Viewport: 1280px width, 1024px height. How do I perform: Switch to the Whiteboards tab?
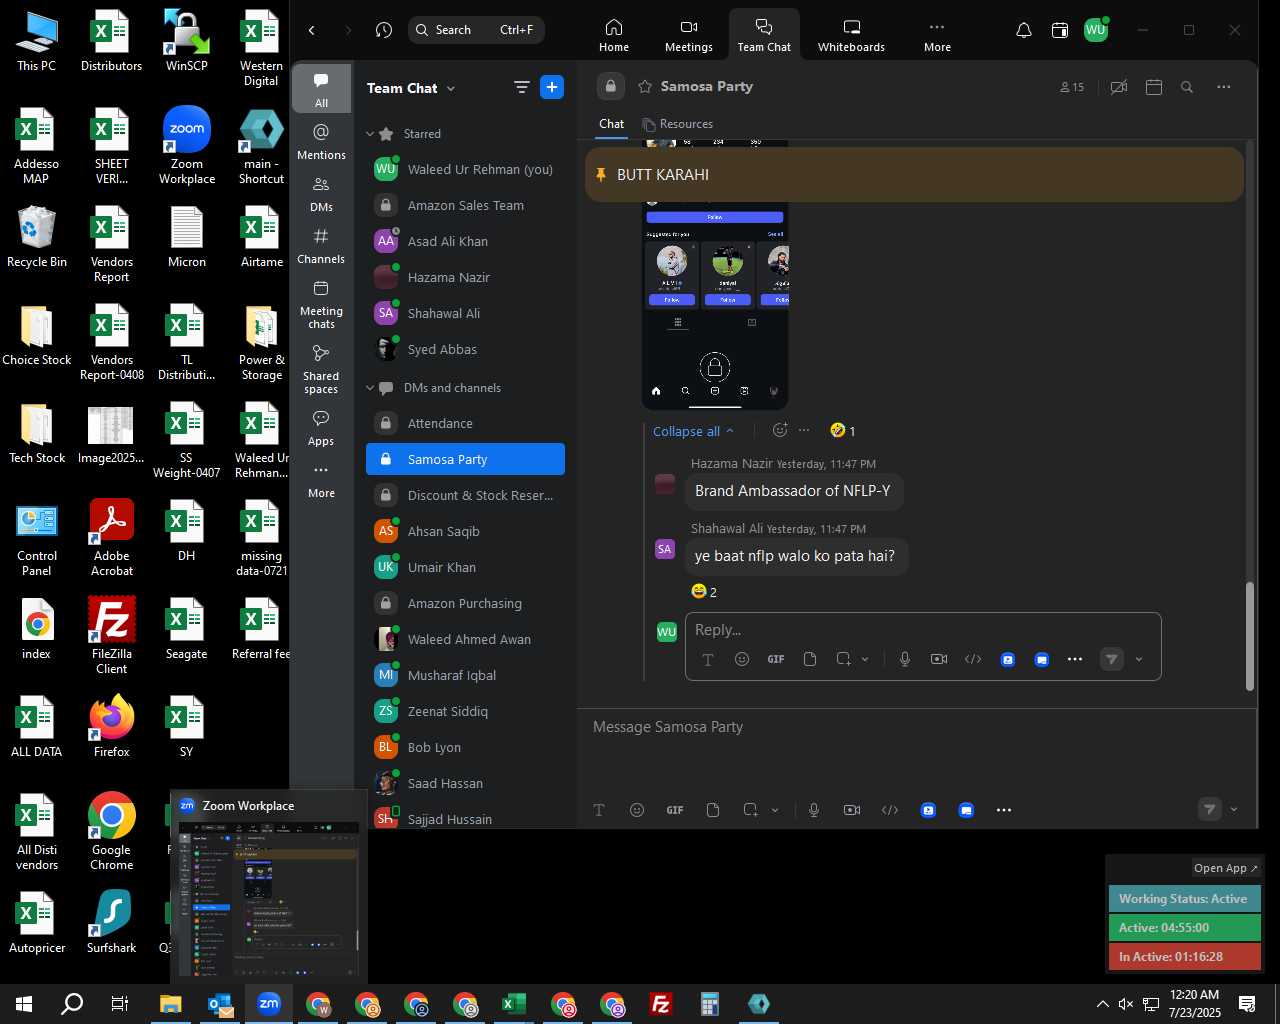pos(851,35)
